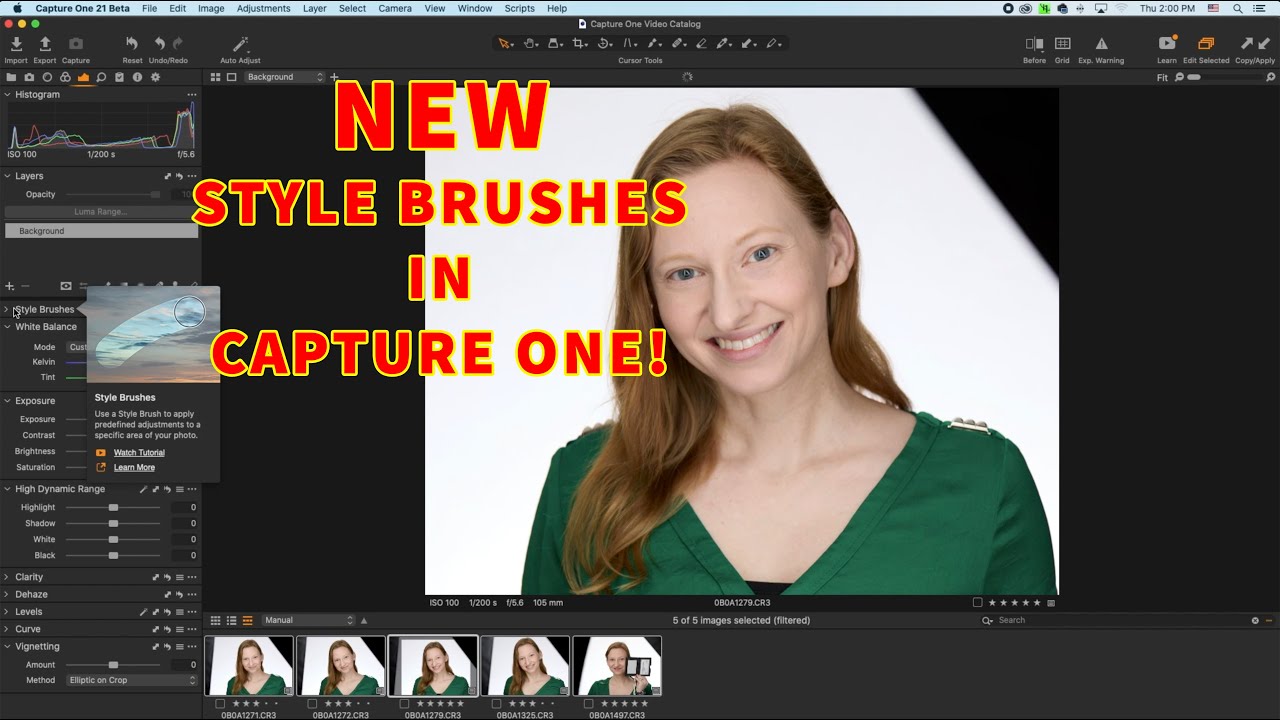
Task: Open the Camera menu
Action: [x=395, y=8]
